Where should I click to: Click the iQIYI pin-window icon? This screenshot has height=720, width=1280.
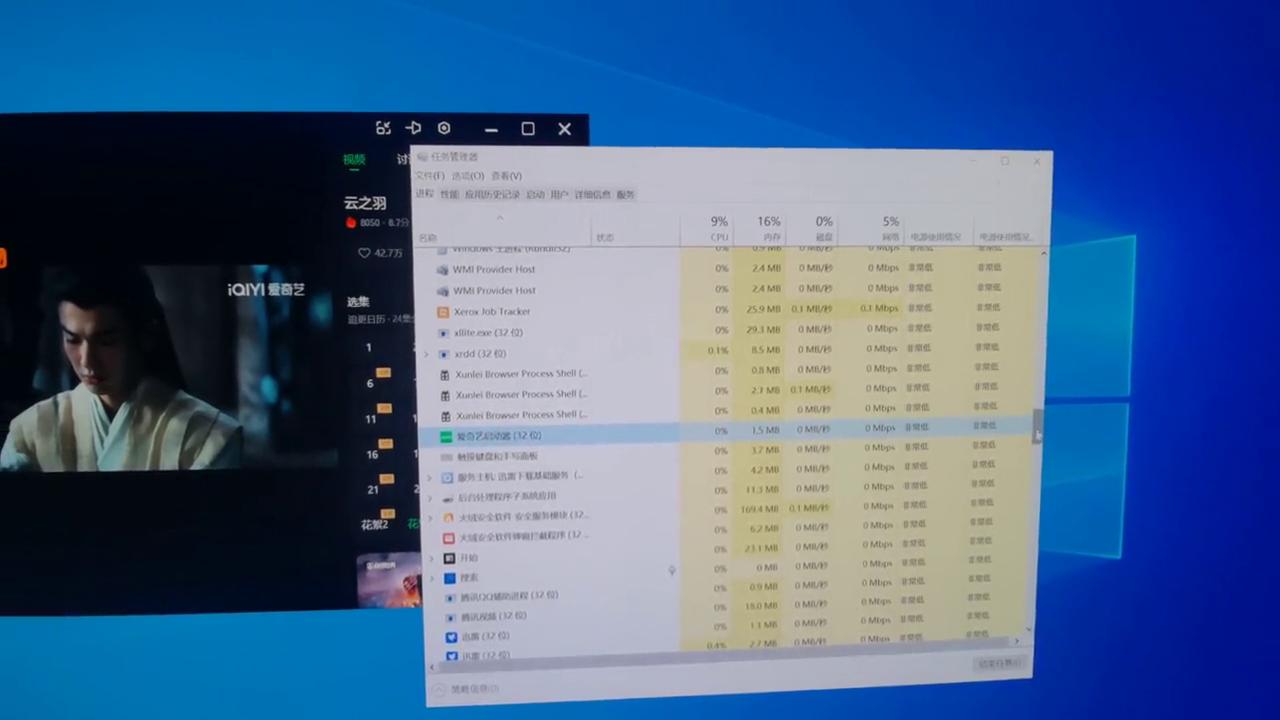(413, 128)
